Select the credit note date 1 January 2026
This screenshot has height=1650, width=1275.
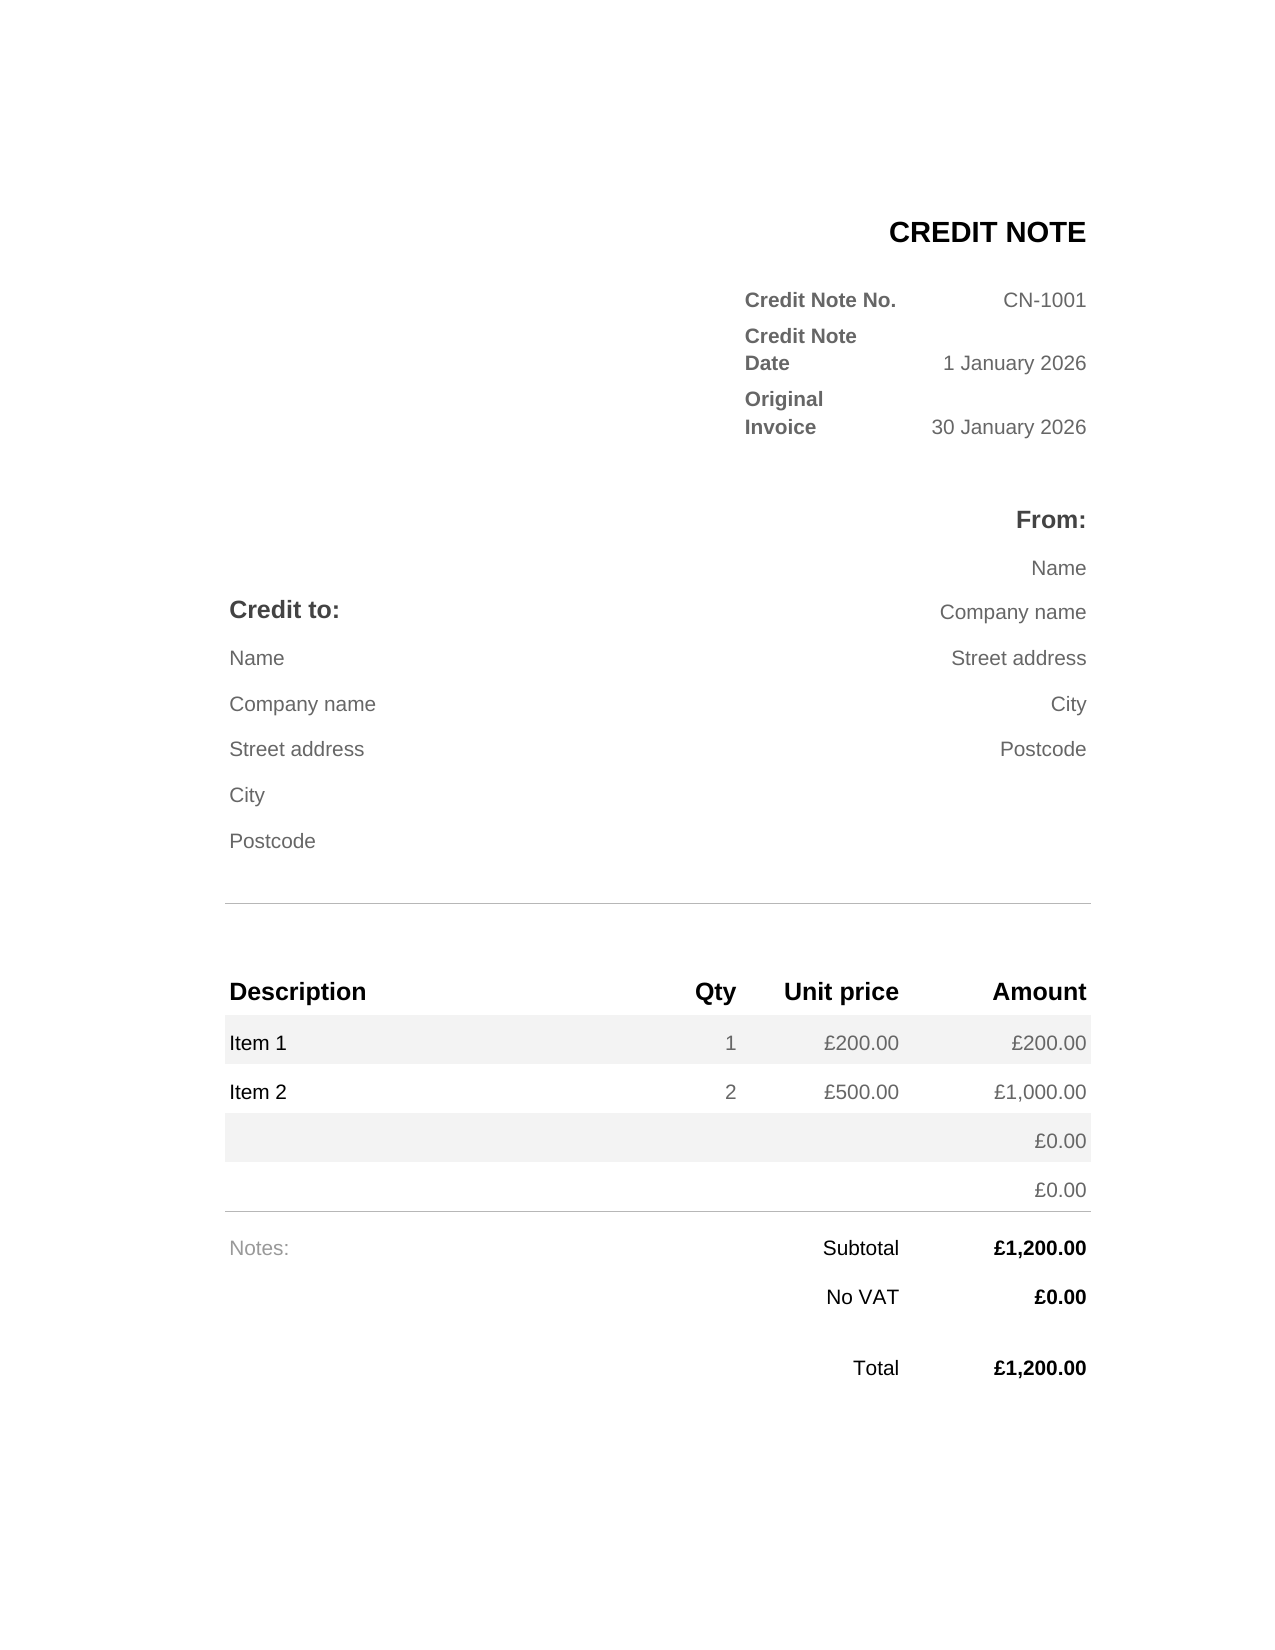1014,363
